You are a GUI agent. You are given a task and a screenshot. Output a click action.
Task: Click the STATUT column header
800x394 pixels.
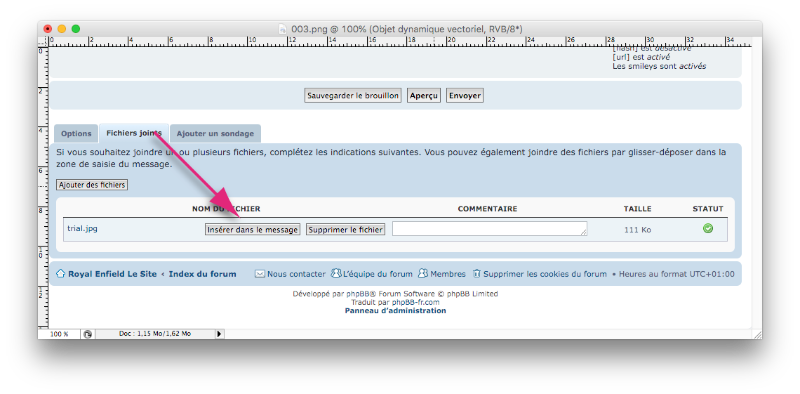[708, 209]
